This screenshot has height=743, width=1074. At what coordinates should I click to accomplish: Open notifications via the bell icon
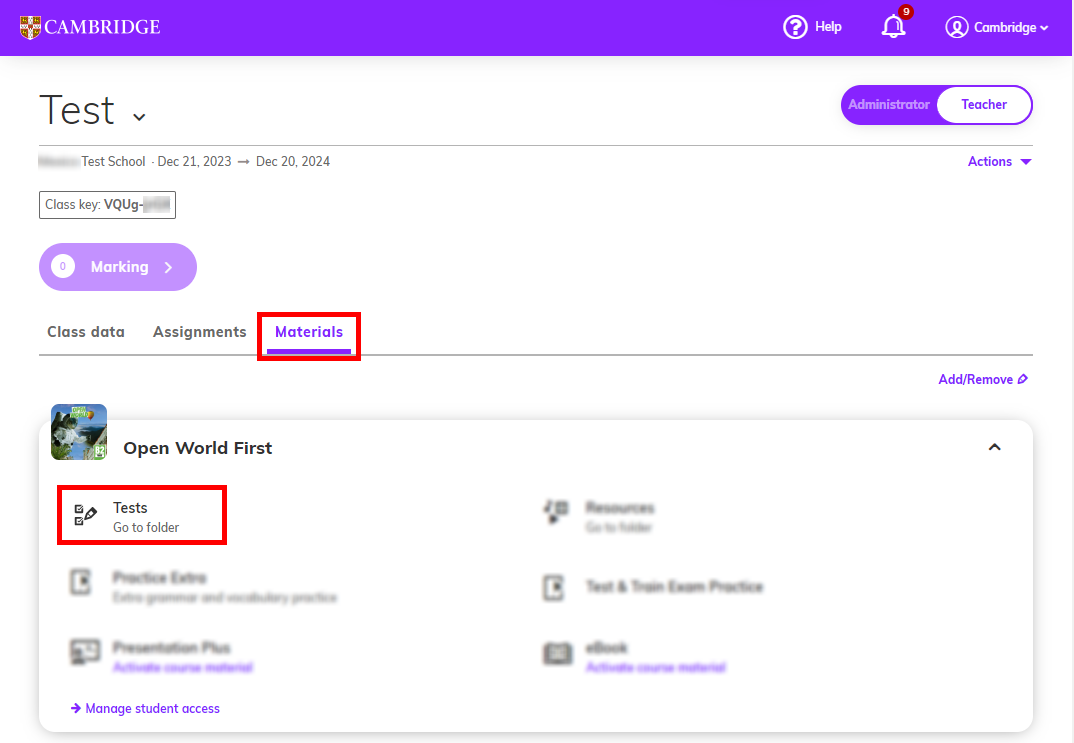click(x=894, y=27)
